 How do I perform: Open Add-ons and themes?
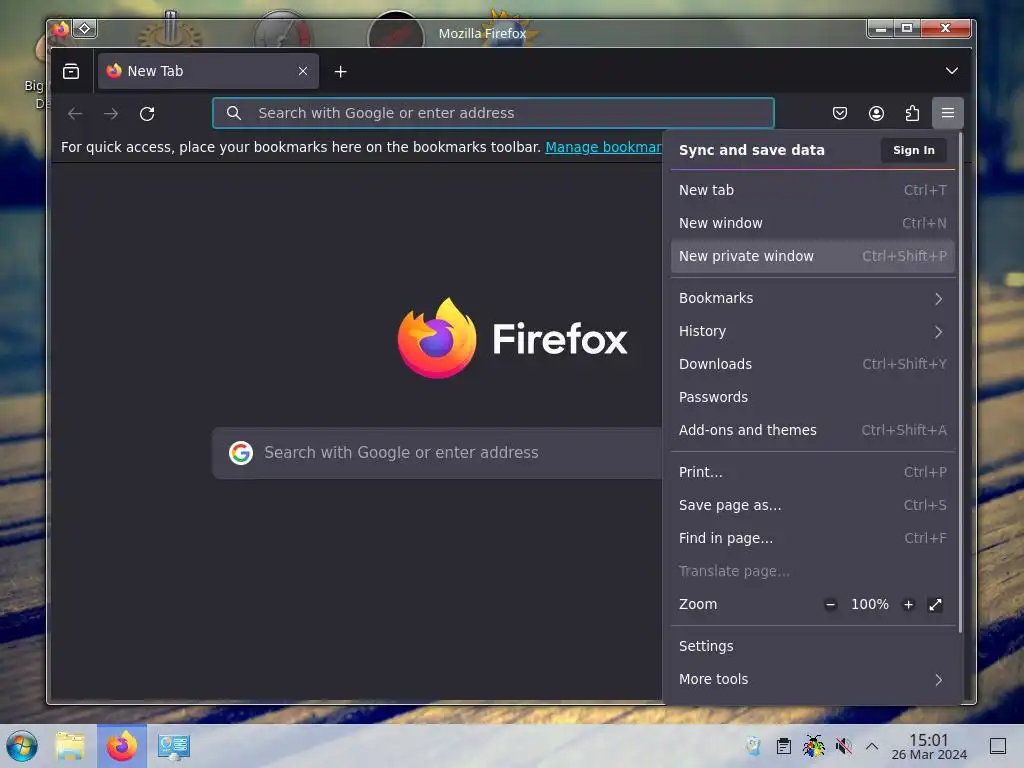pyautogui.click(x=812, y=430)
